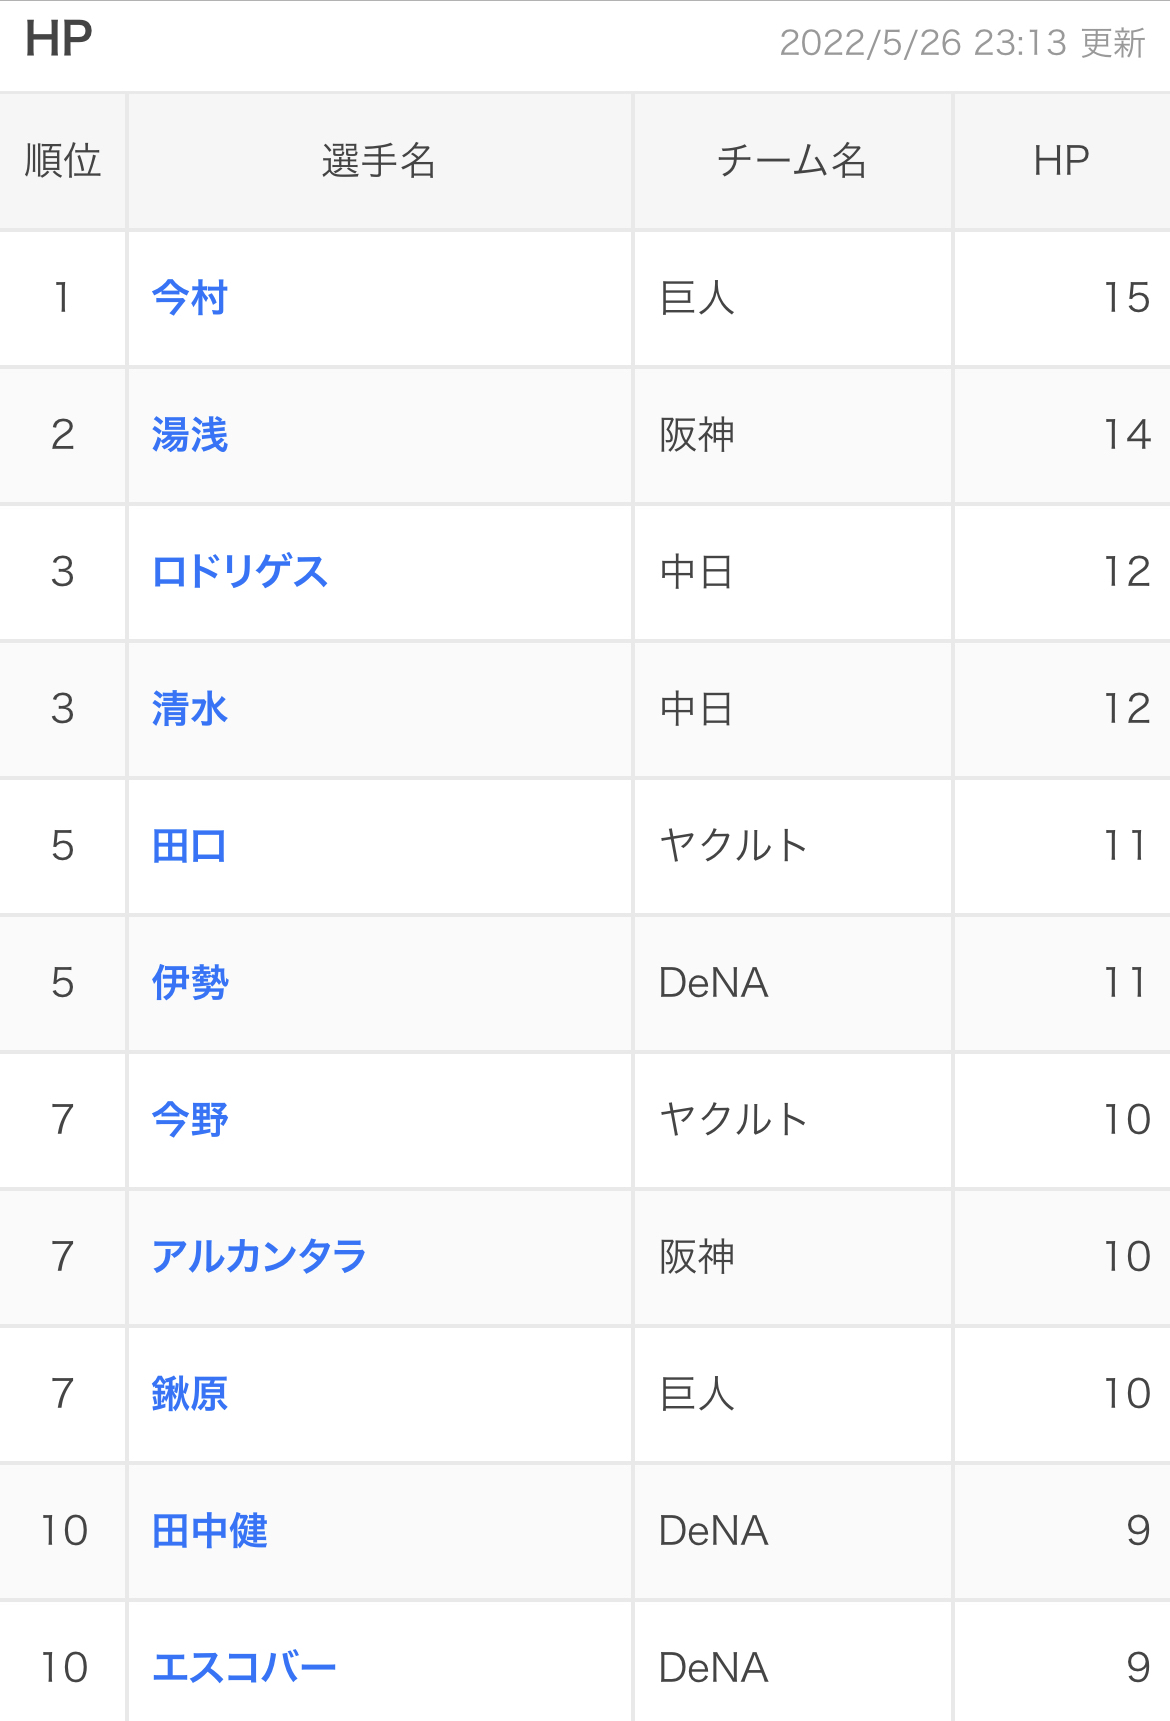The image size is (1170, 1721).
Task: Select アルカンタラ player link
Action: pos(259,1257)
